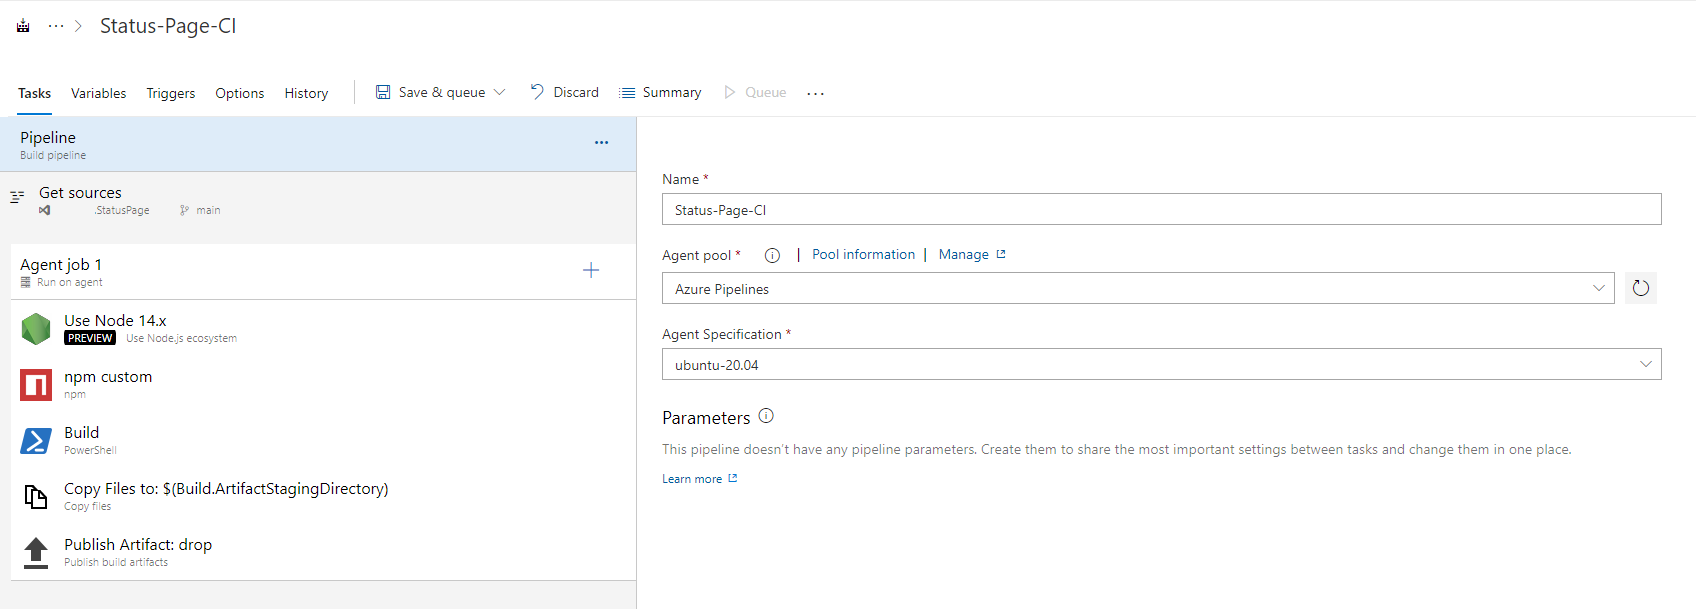Open the Agent pool dropdown

1138,288
